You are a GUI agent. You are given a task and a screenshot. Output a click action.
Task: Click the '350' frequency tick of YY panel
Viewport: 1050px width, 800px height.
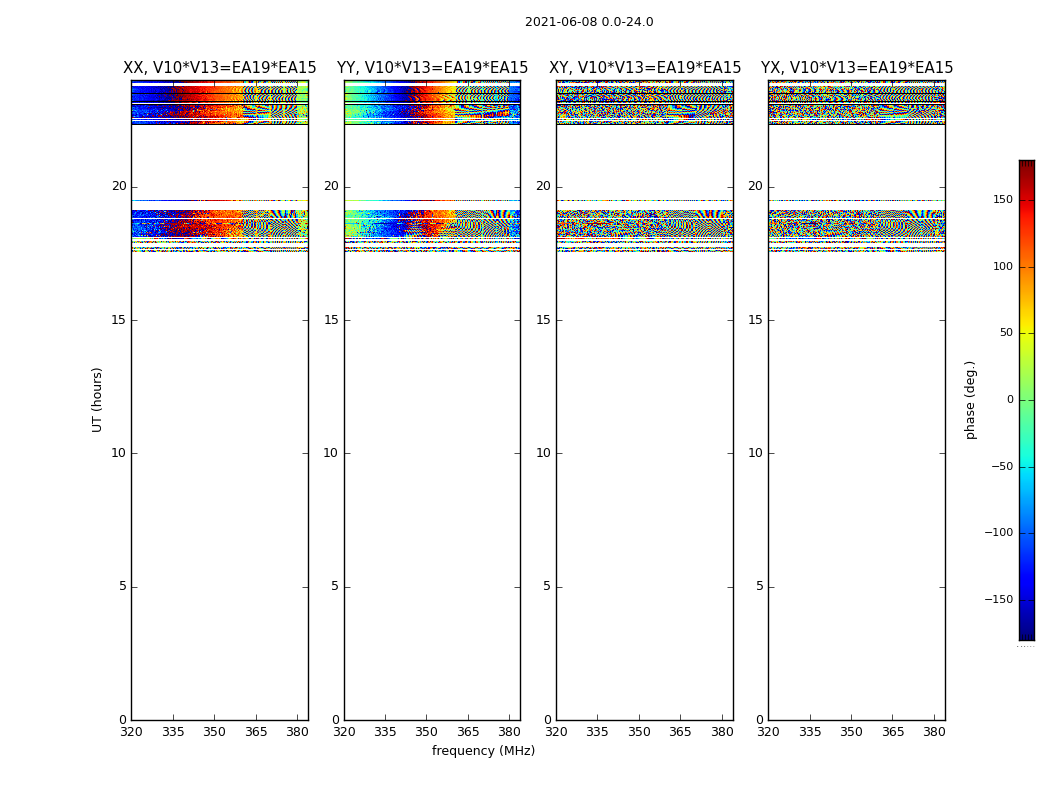(427, 732)
